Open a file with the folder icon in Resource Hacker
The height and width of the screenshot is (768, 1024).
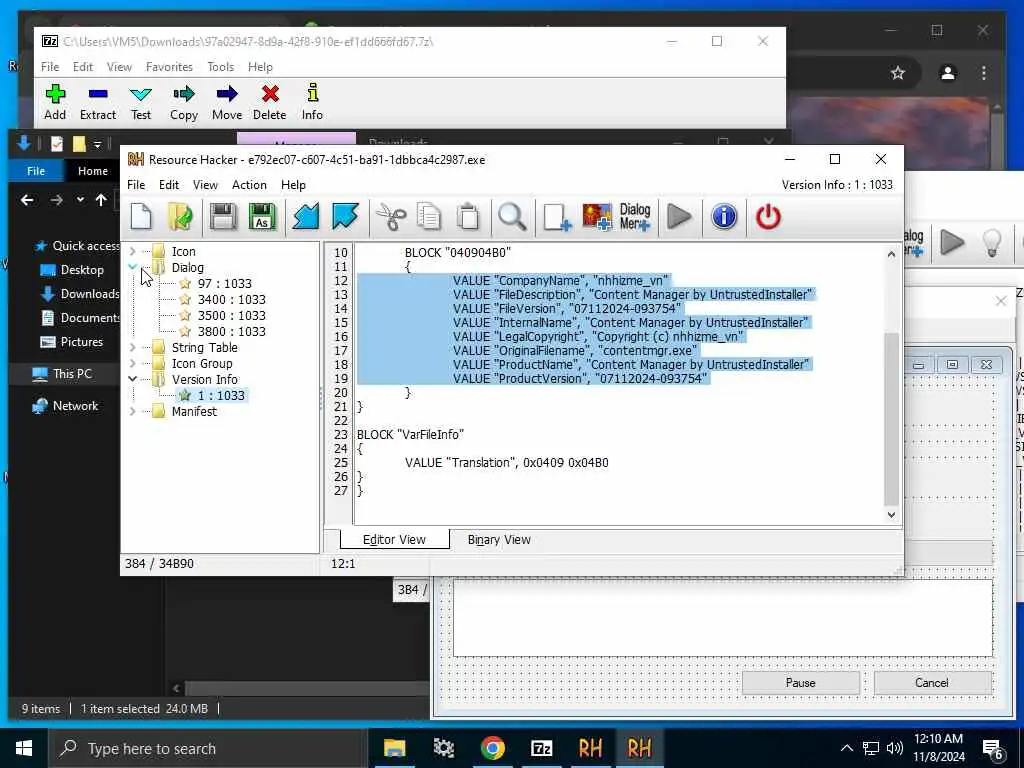click(180, 217)
